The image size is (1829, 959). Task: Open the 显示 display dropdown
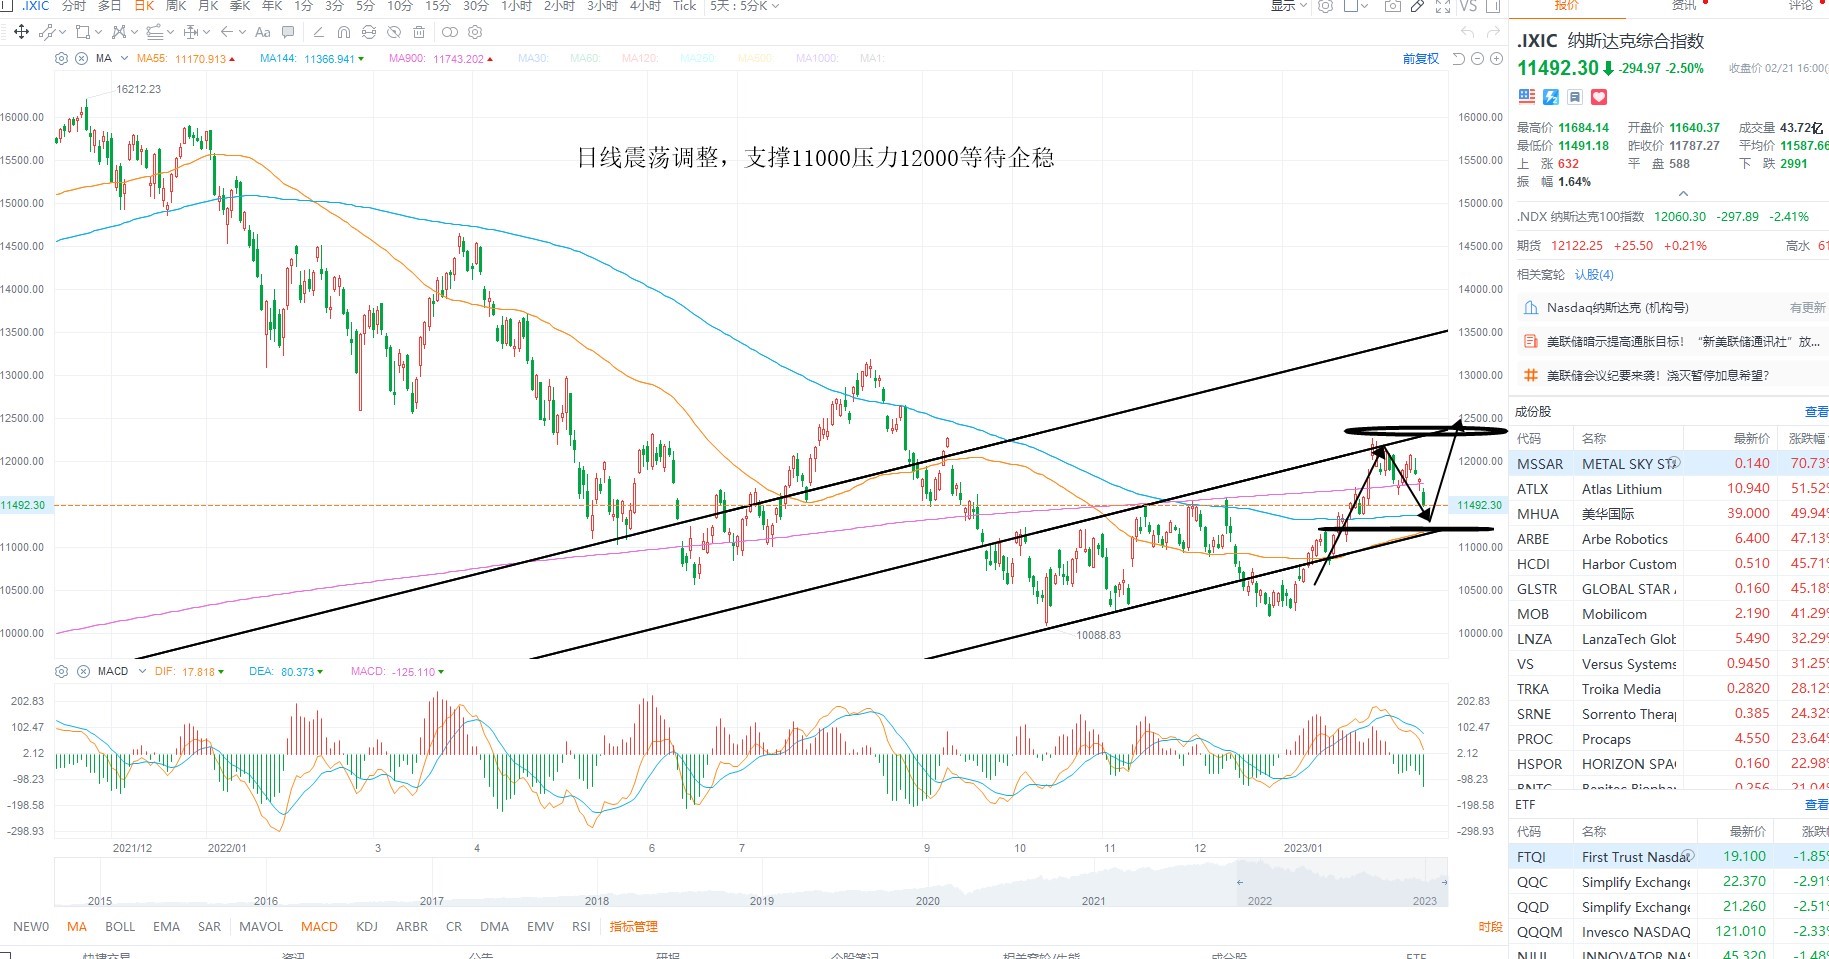tap(1290, 6)
